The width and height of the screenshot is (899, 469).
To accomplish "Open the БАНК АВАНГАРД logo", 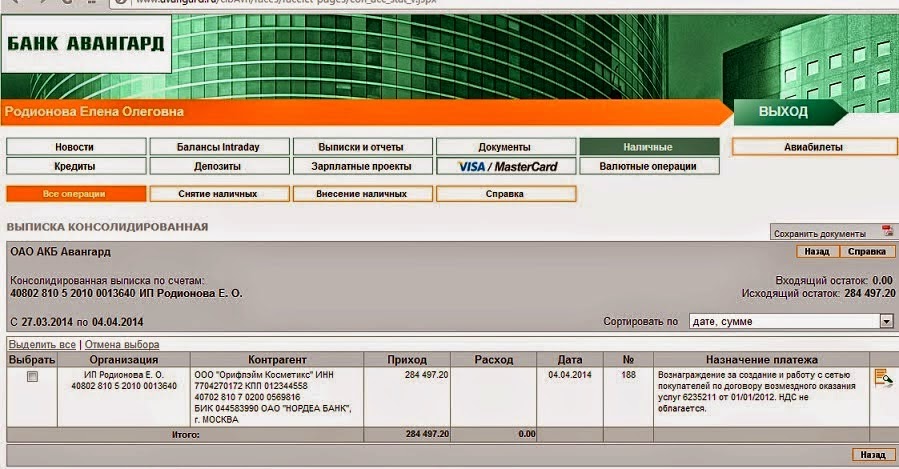I will [86, 44].
